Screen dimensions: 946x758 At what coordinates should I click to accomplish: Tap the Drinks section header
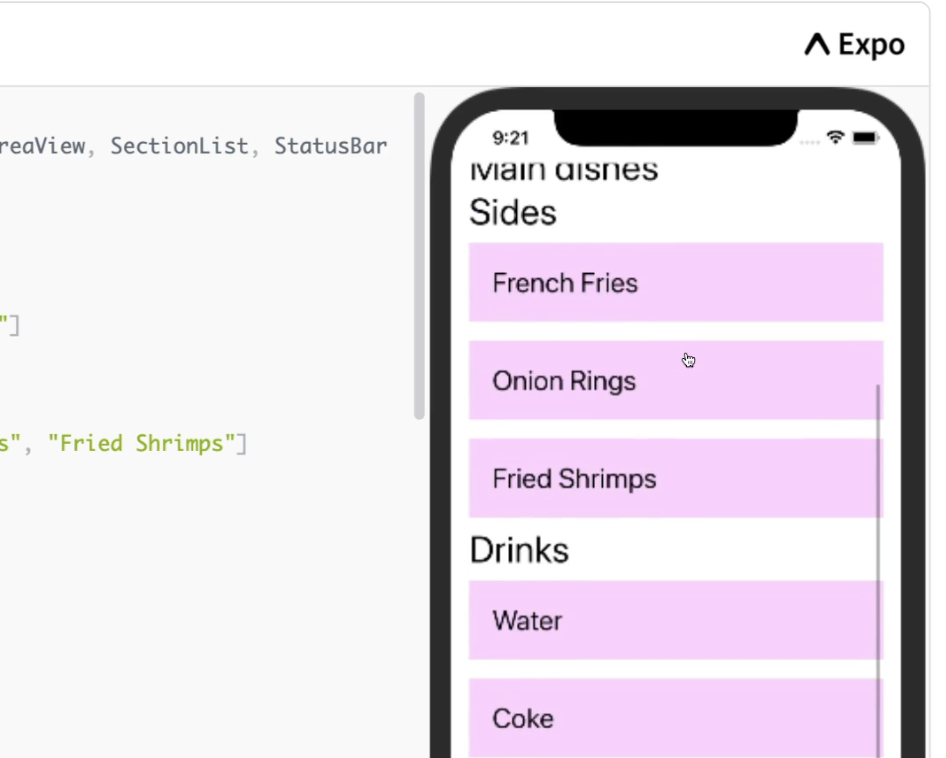(519, 550)
